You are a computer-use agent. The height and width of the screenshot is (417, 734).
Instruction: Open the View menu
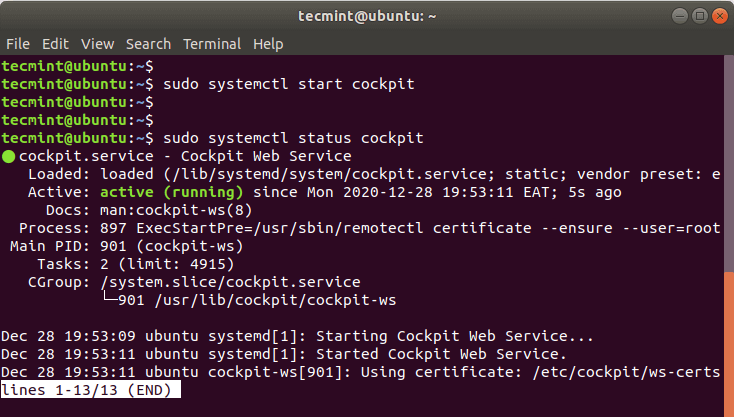[x=97, y=44]
